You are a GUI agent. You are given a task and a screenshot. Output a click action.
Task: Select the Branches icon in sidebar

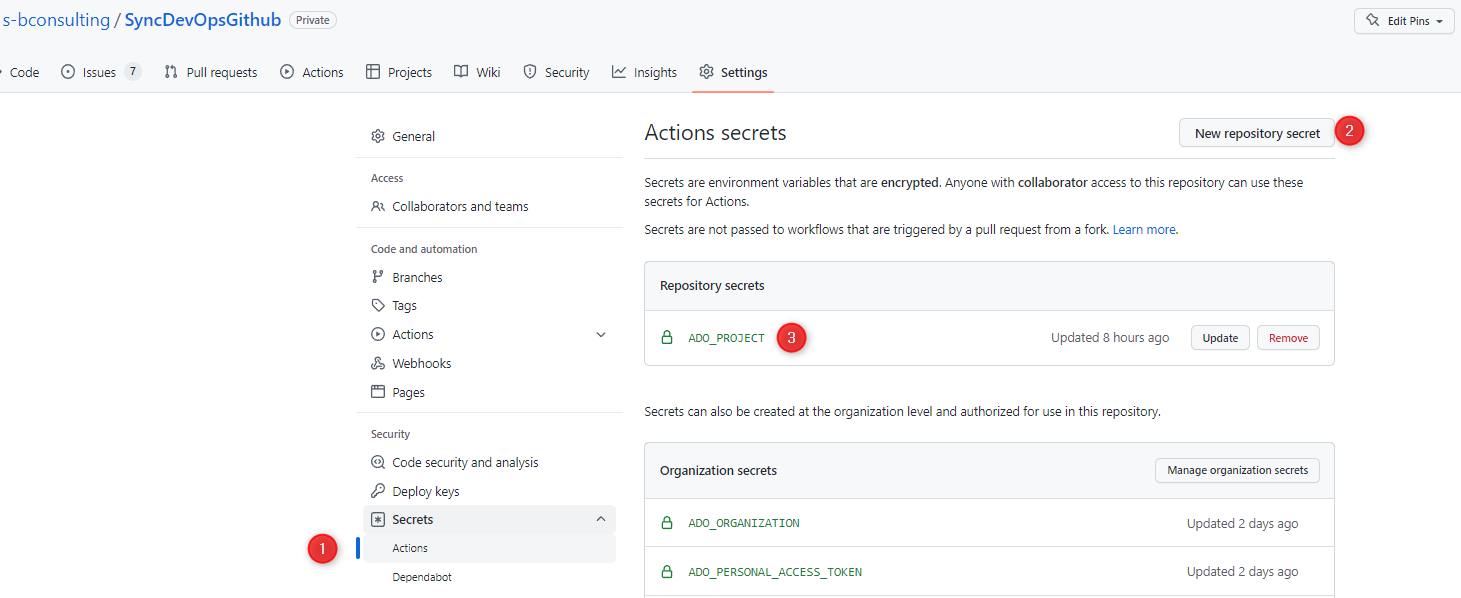click(379, 277)
